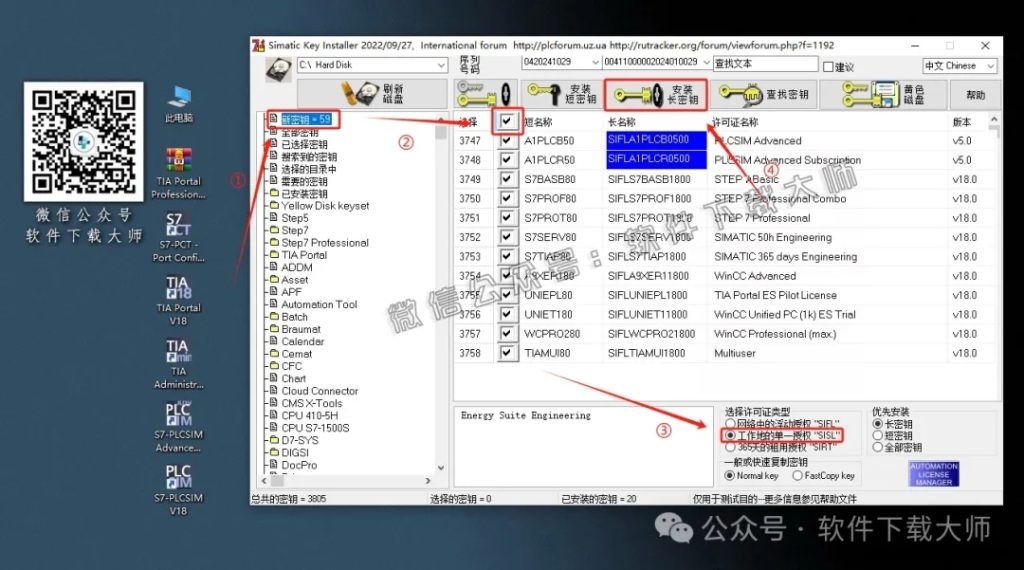Click the 查找文本 search text field
The image size is (1024, 570).
[765, 63]
